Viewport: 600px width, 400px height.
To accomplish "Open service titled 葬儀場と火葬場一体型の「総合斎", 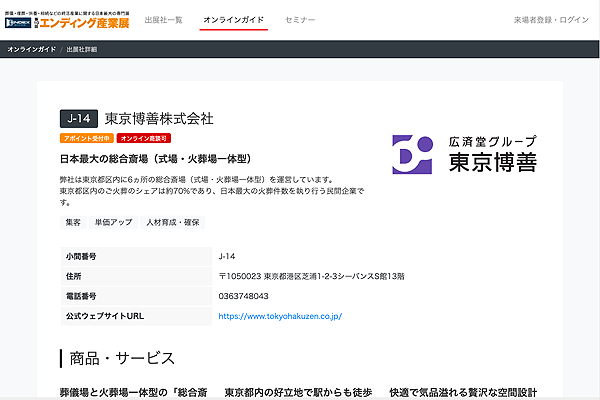I will pyautogui.click(x=134, y=393).
